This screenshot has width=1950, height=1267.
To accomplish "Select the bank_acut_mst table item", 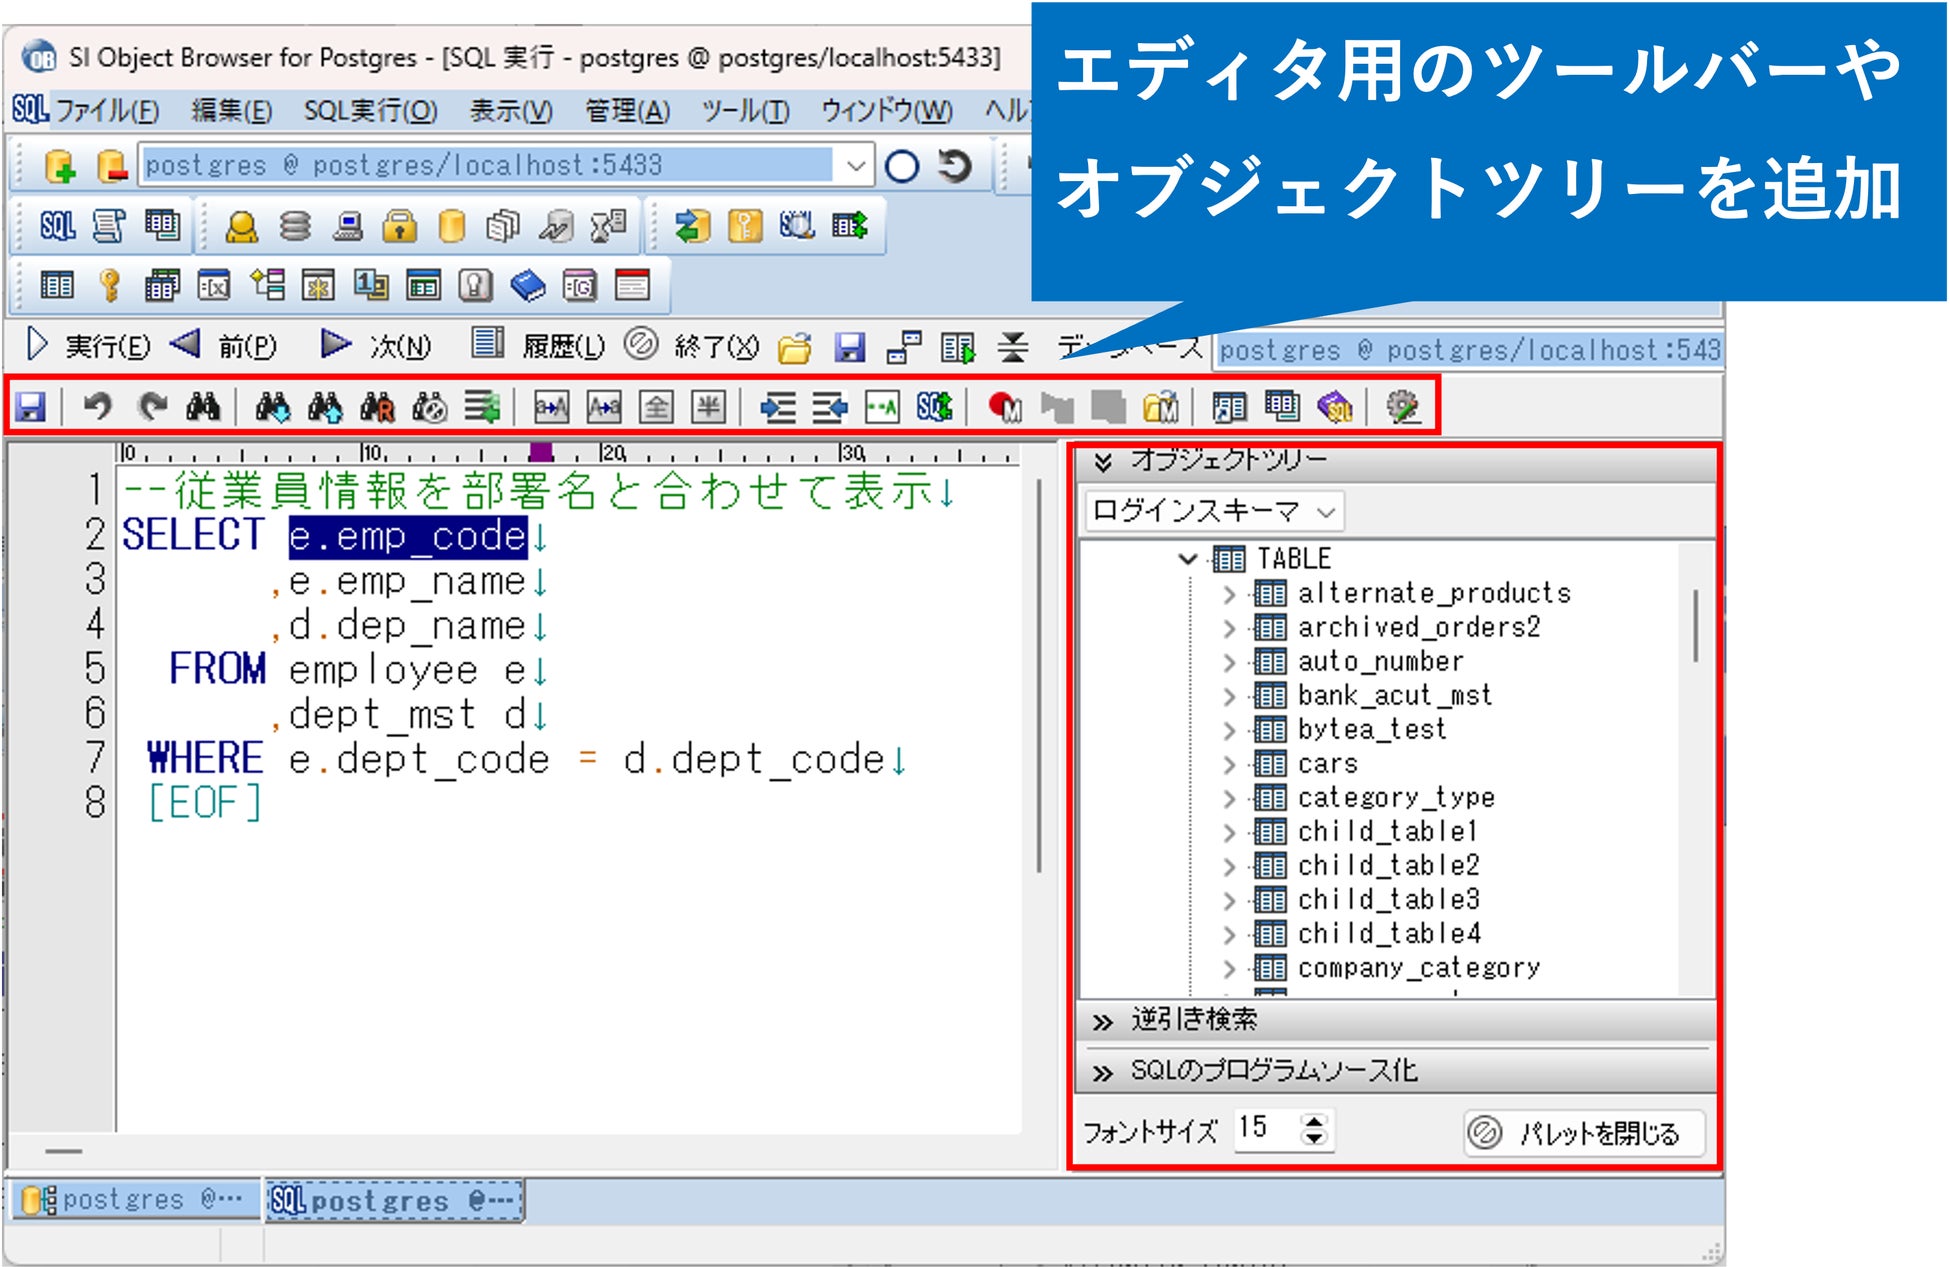I will [1394, 695].
